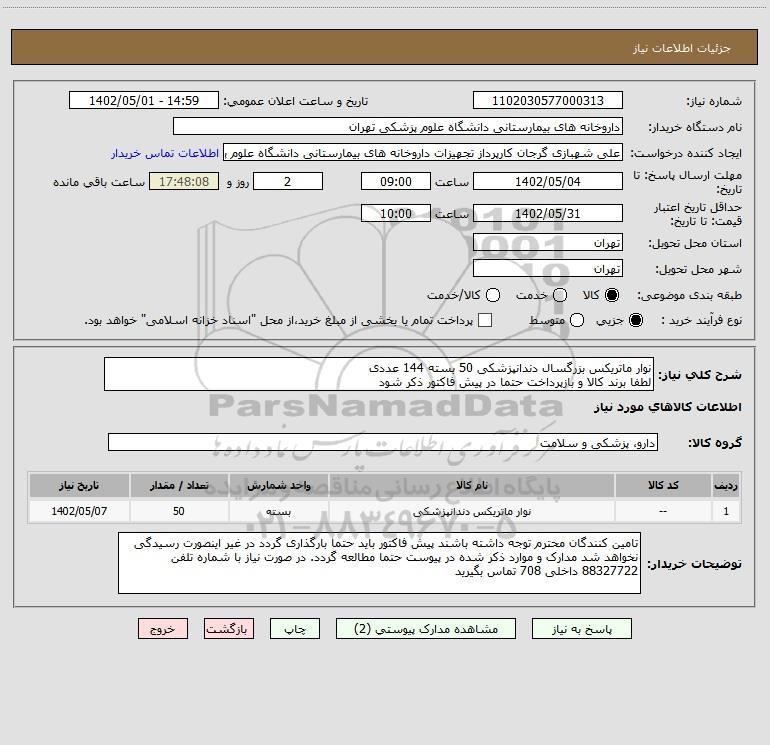Click the 'جزئیات اطلاعات نیاز' page header

pos(682,48)
